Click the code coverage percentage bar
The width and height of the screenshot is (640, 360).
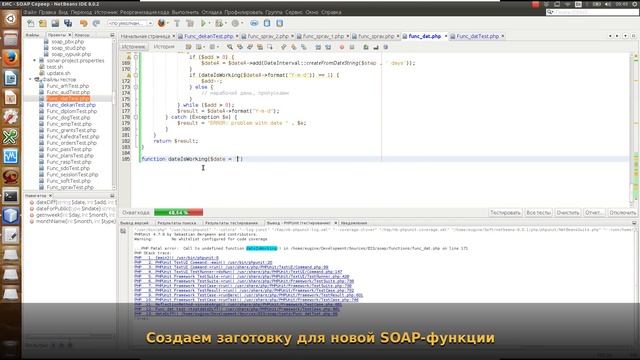(x=178, y=213)
